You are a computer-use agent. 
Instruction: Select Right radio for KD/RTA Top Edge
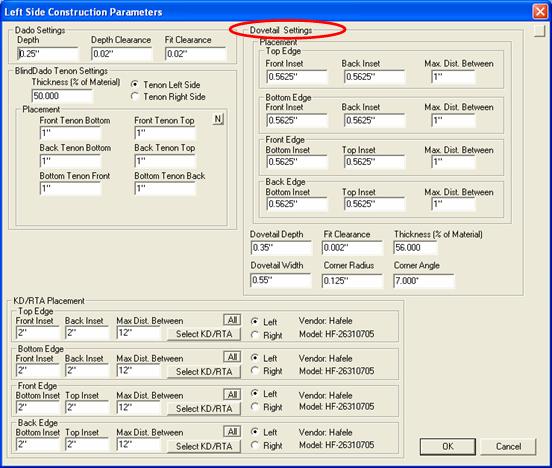pos(255,335)
